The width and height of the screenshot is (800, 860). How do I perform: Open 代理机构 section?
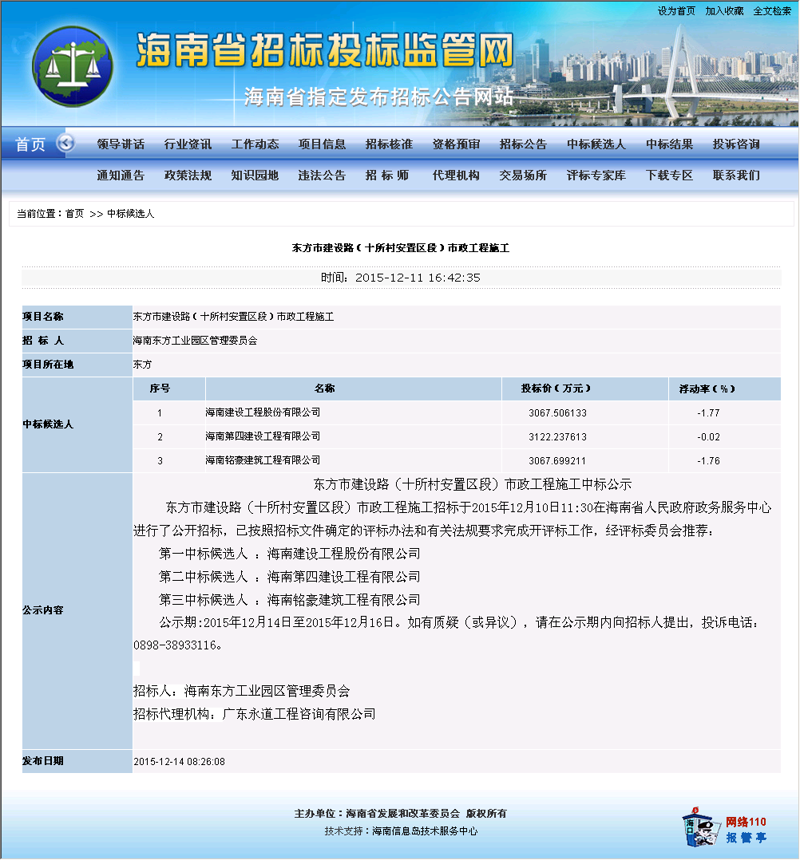[456, 176]
